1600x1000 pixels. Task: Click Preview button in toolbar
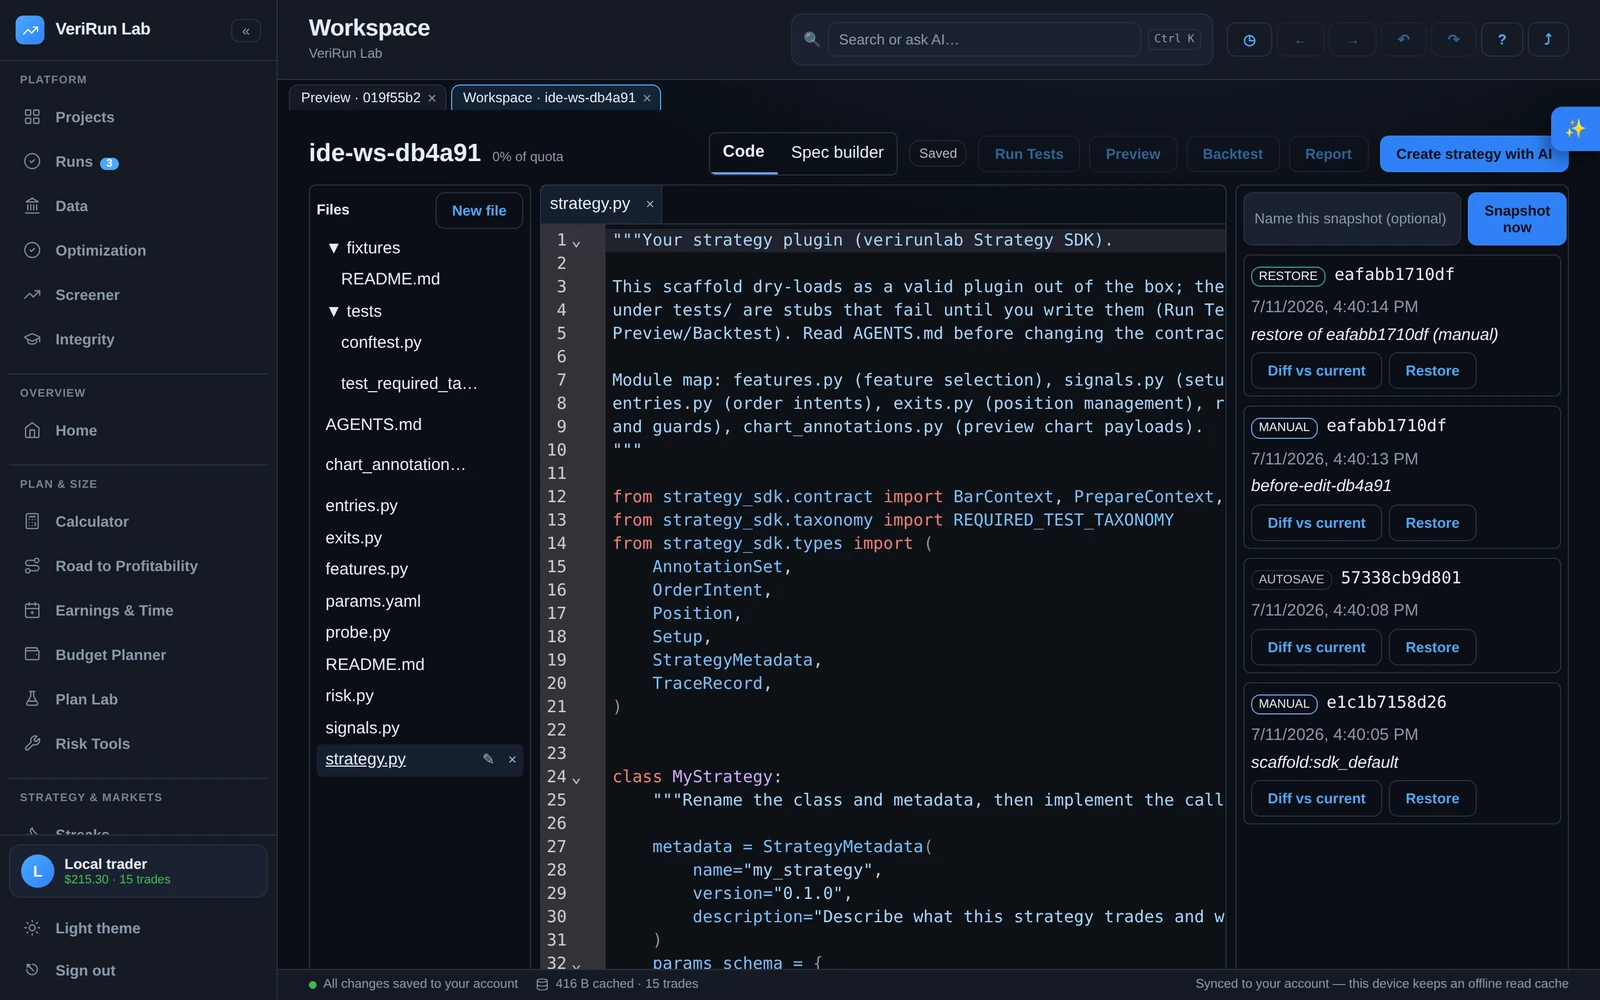tap(1132, 154)
